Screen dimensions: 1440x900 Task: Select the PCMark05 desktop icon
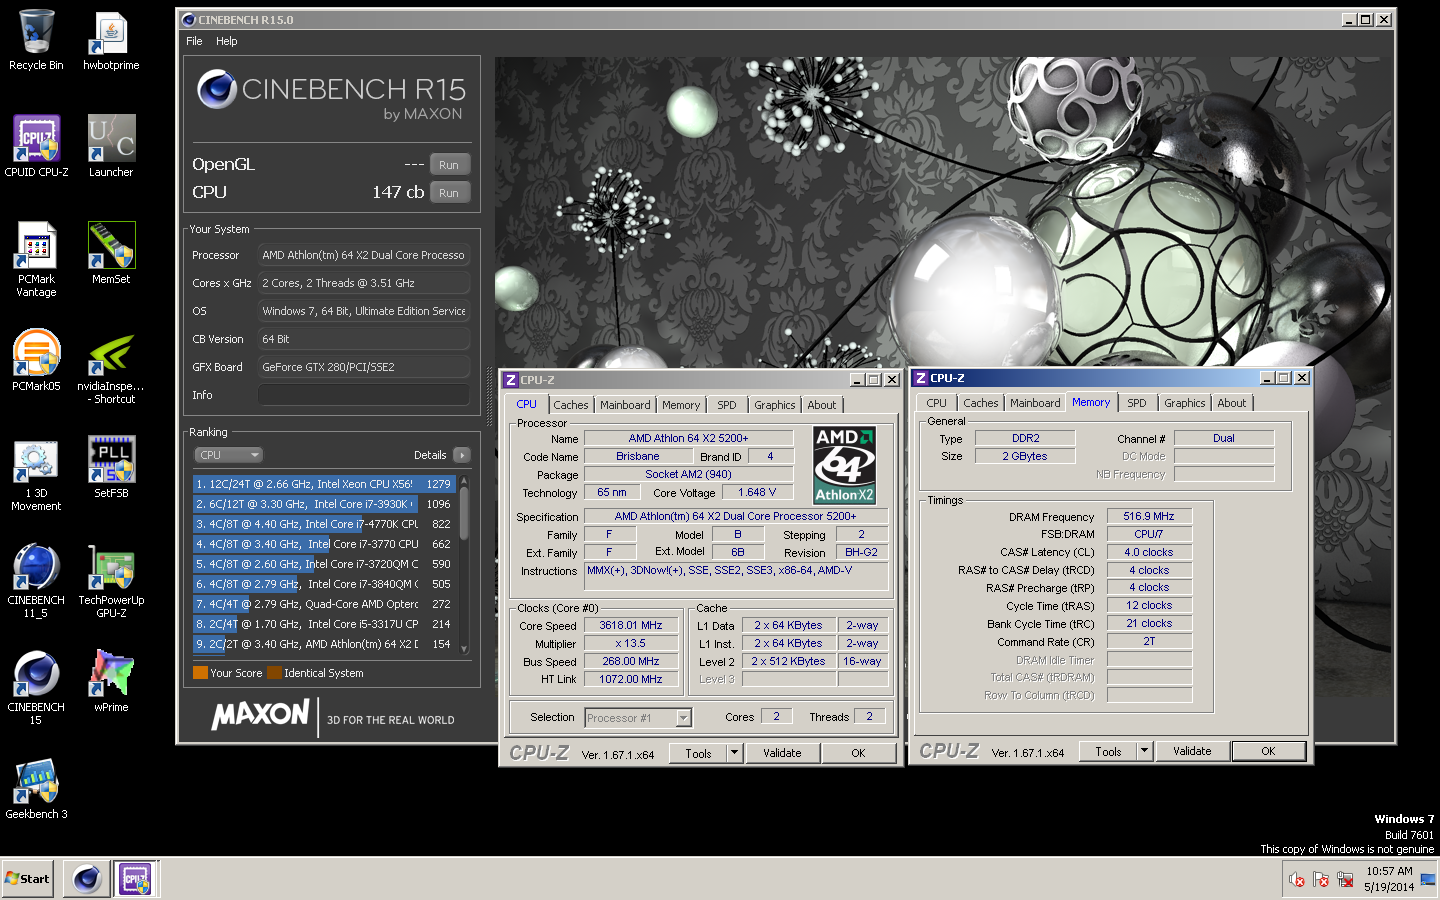[x=36, y=360]
